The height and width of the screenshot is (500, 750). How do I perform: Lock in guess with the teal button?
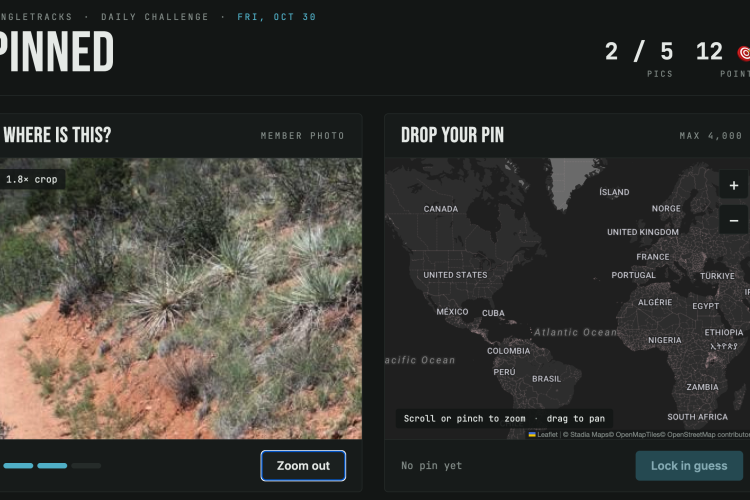point(689,466)
